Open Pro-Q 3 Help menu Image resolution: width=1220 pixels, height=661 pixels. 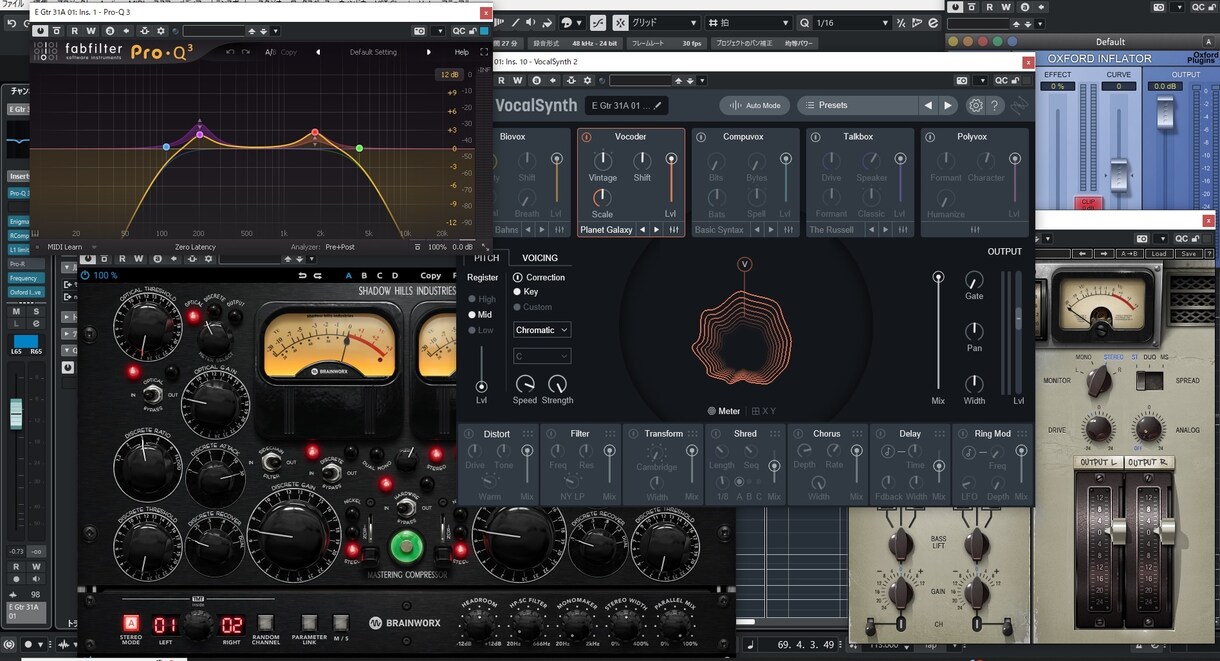pos(461,52)
